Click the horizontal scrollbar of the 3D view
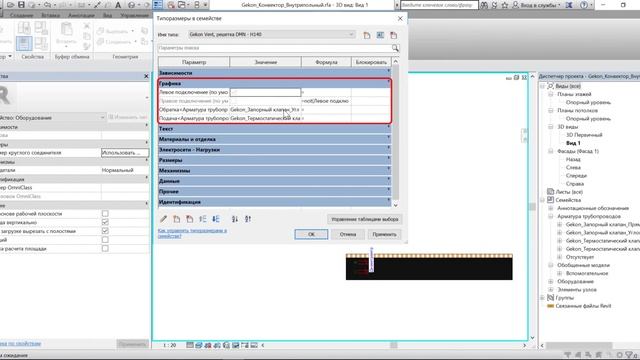Image resolution: width=640 pixels, height=360 pixels. [x=394, y=345]
